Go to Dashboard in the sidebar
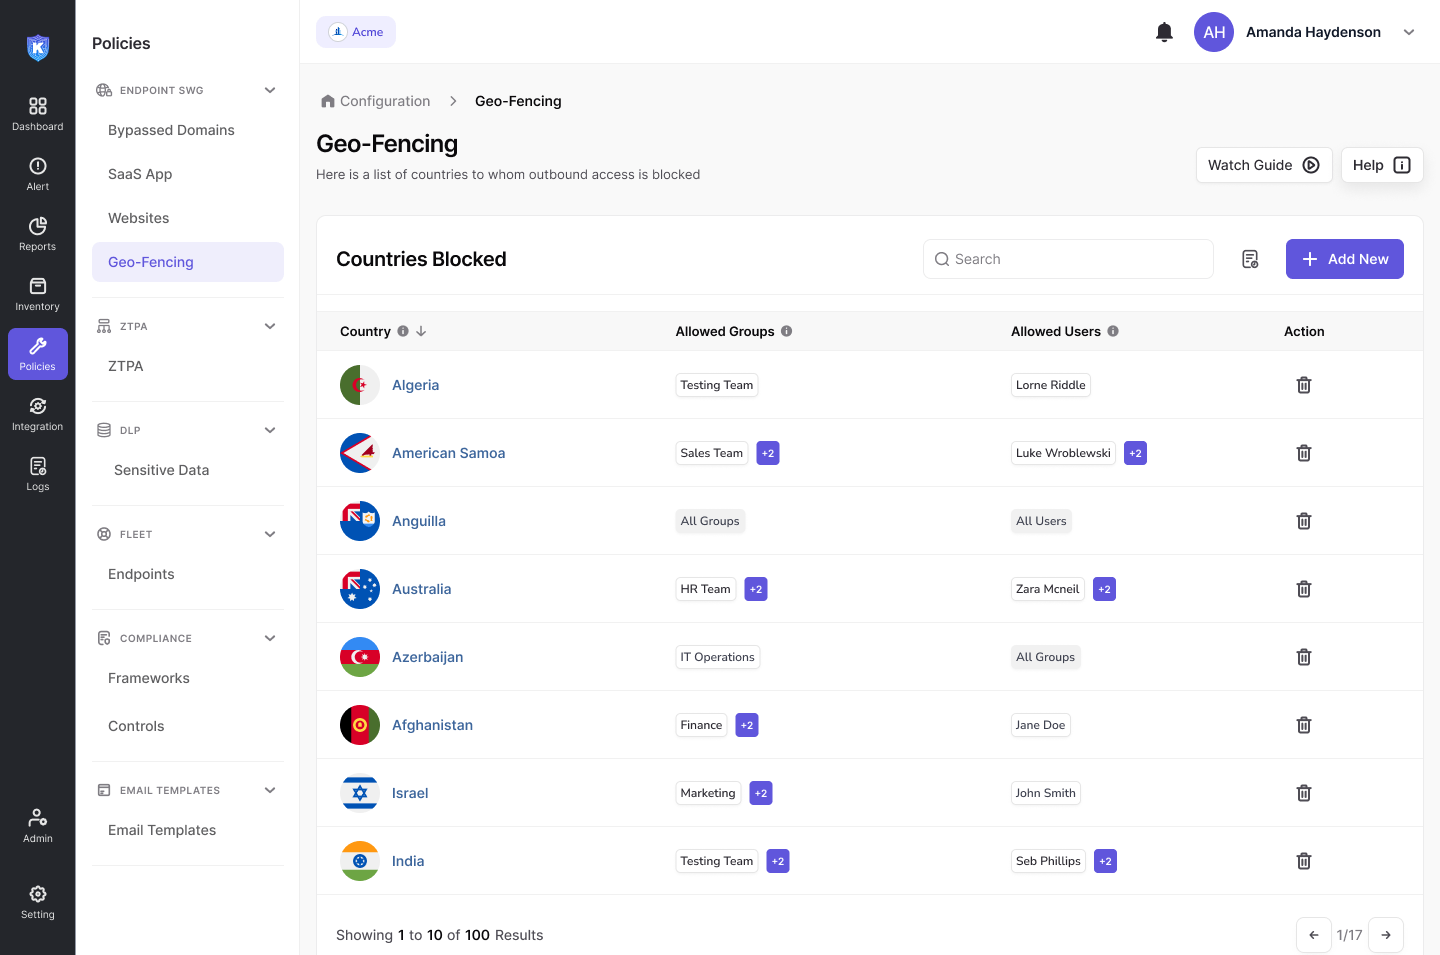Screen dimensions: 1440x955 (x=38, y=114)
